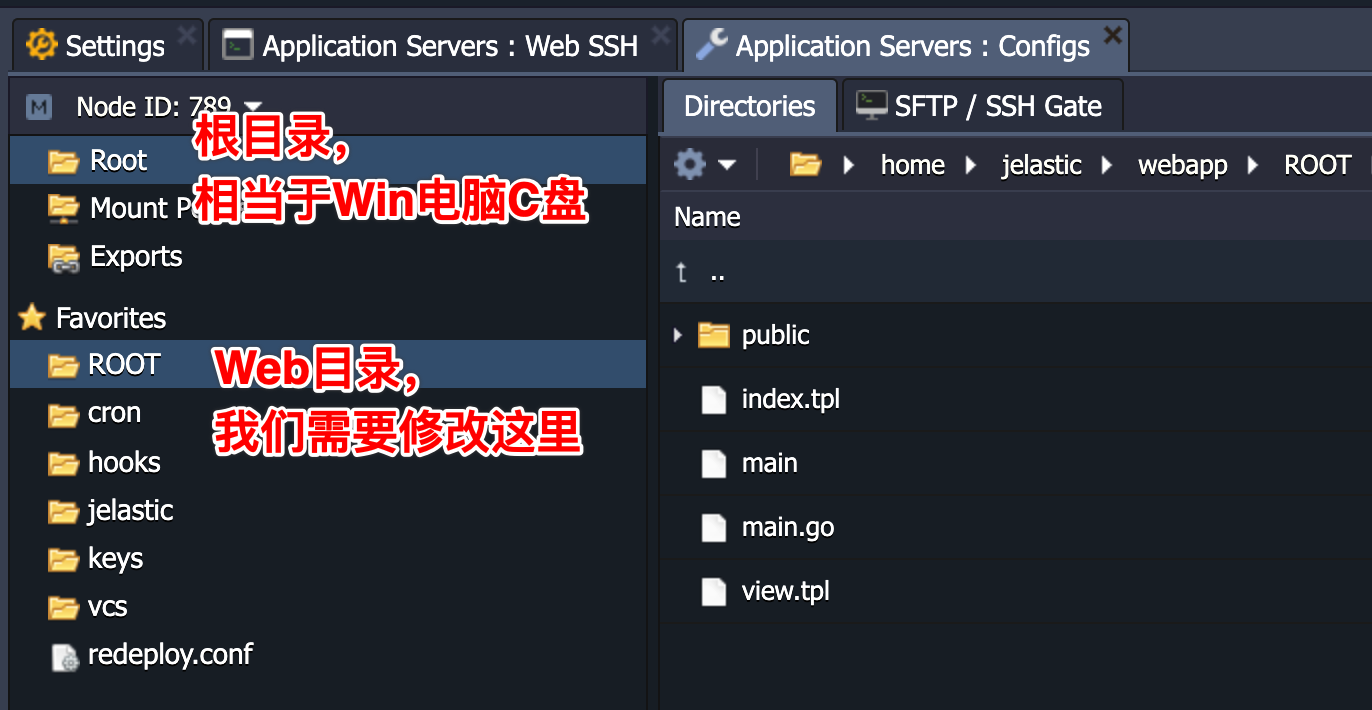Click the public folder icon in the file list

pos(713,335)
